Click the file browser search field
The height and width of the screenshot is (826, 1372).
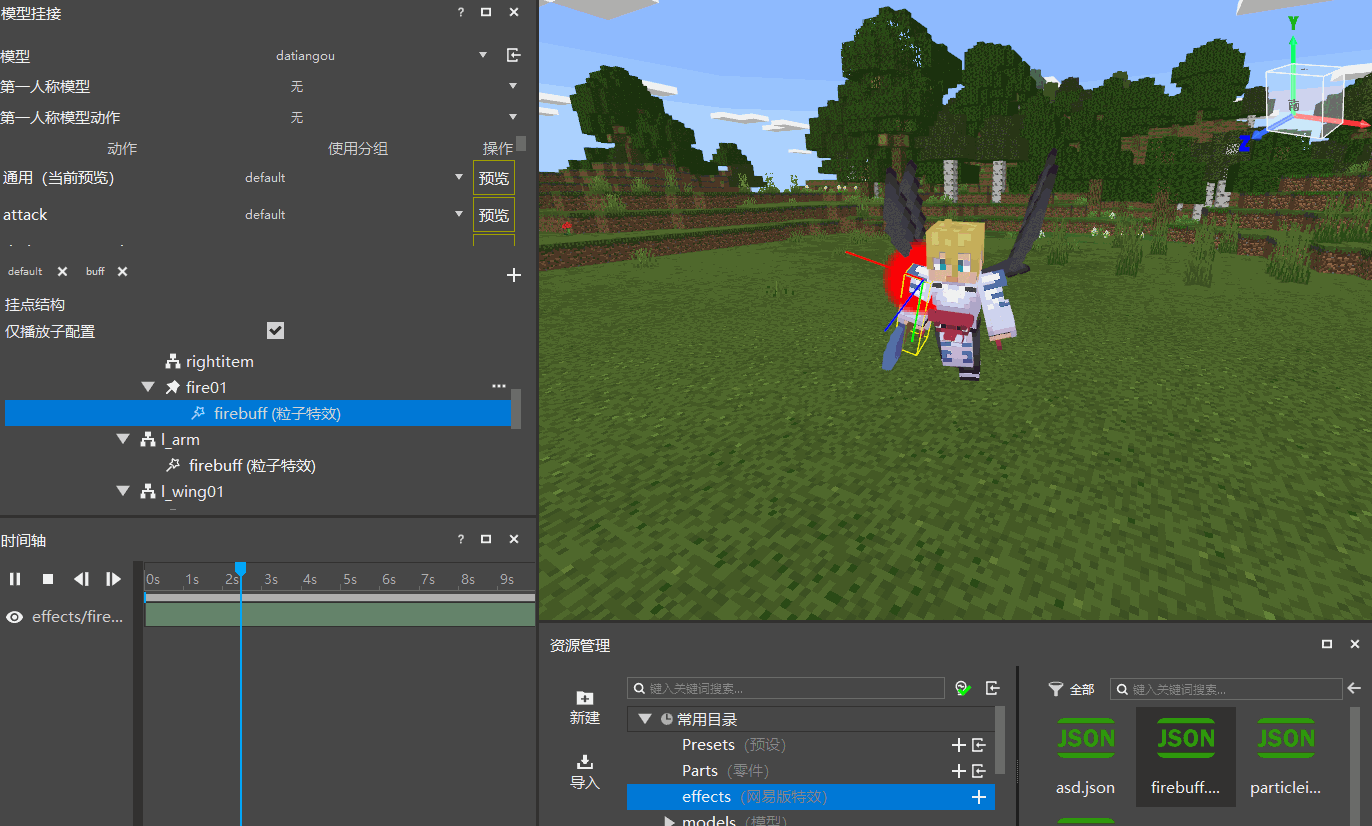tap(1226, 689)
